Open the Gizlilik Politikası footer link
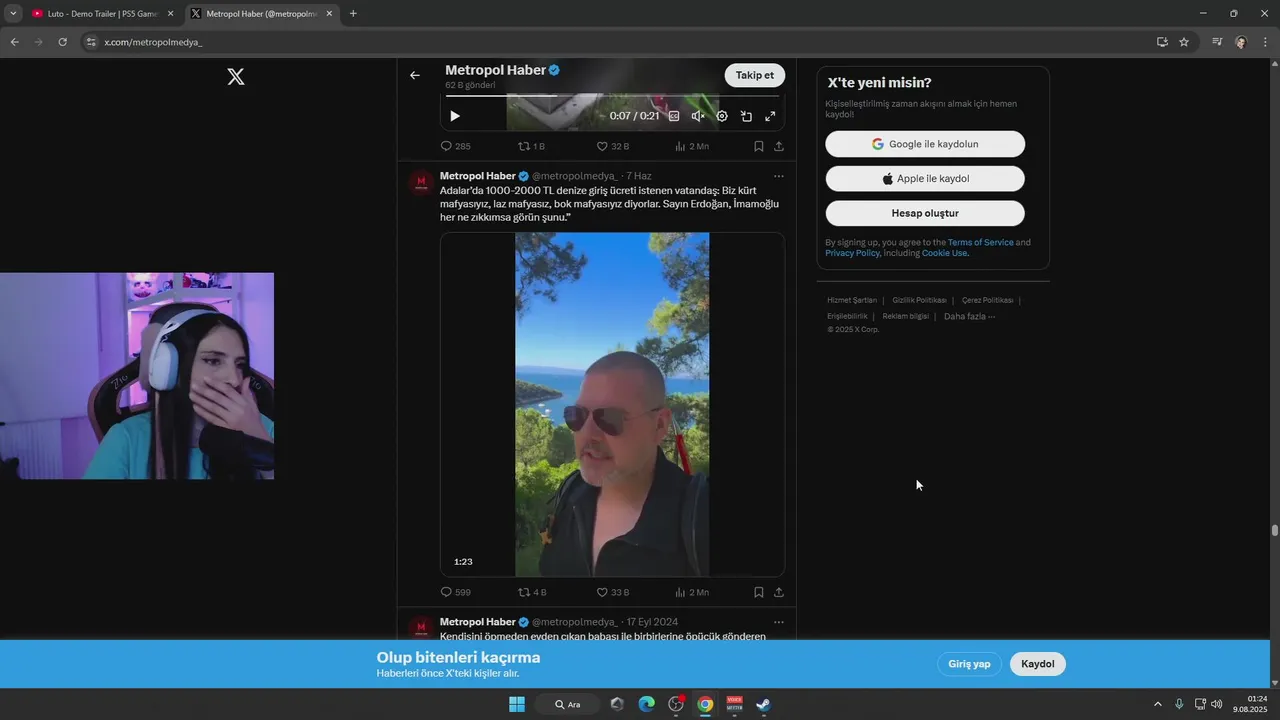1280x720 pixels. (919, 300)
